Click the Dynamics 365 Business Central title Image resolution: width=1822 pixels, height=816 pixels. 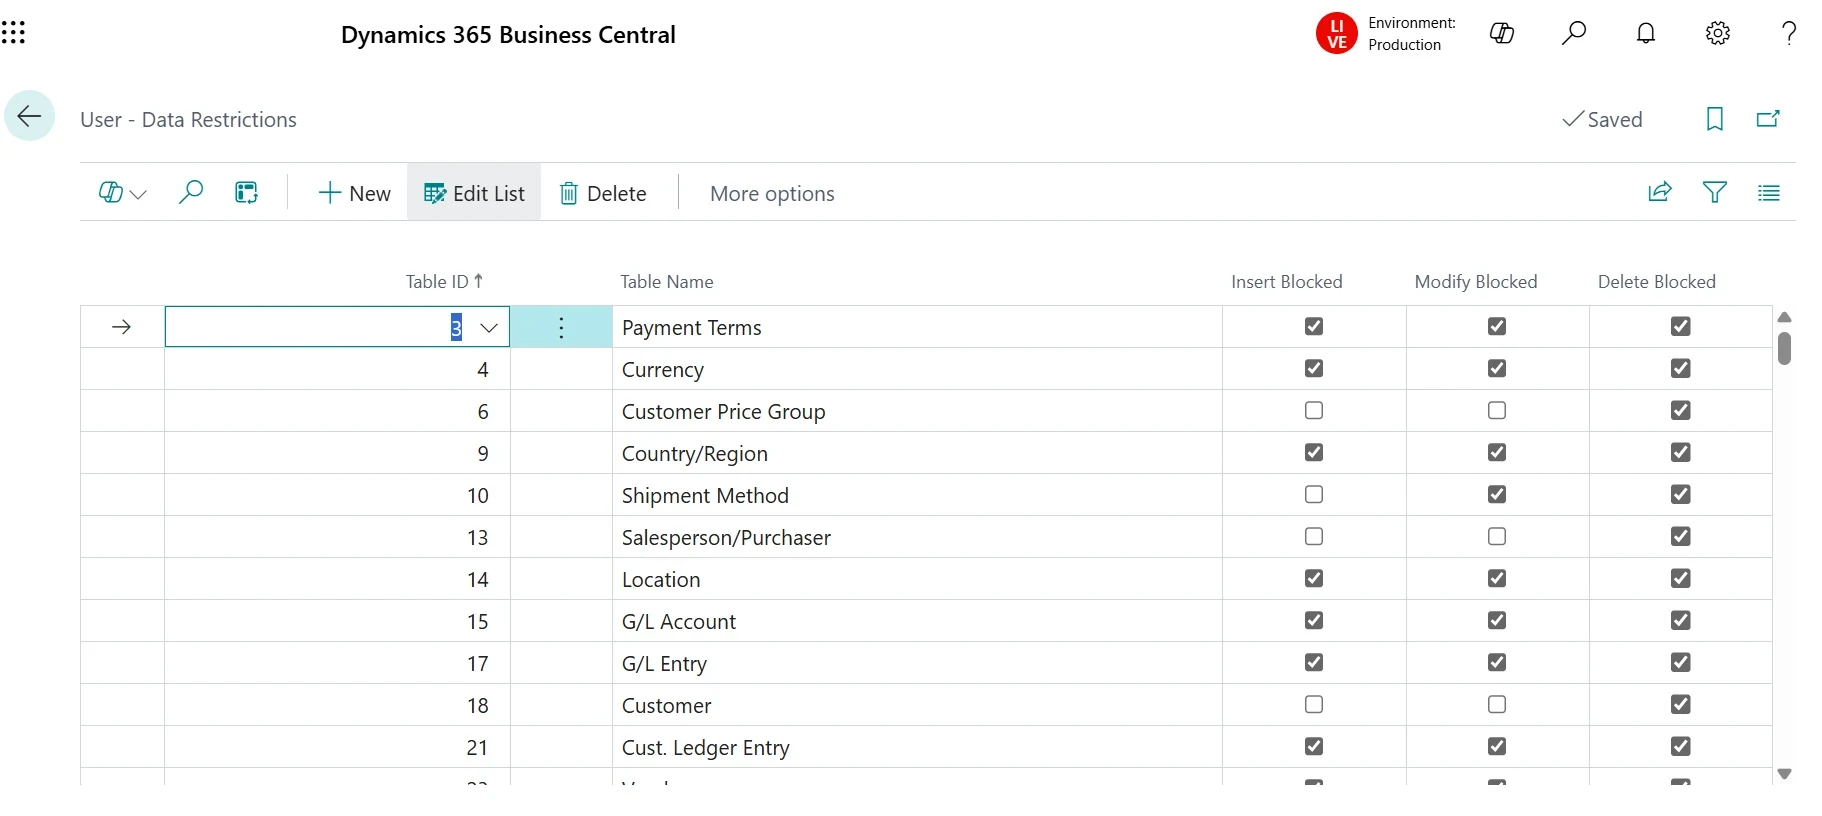[x=508, y=35]
